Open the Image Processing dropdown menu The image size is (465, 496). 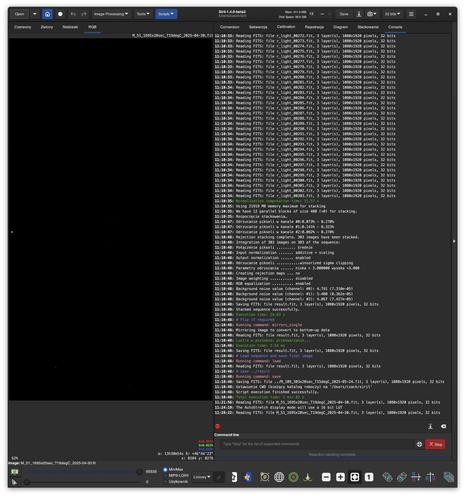111,14
